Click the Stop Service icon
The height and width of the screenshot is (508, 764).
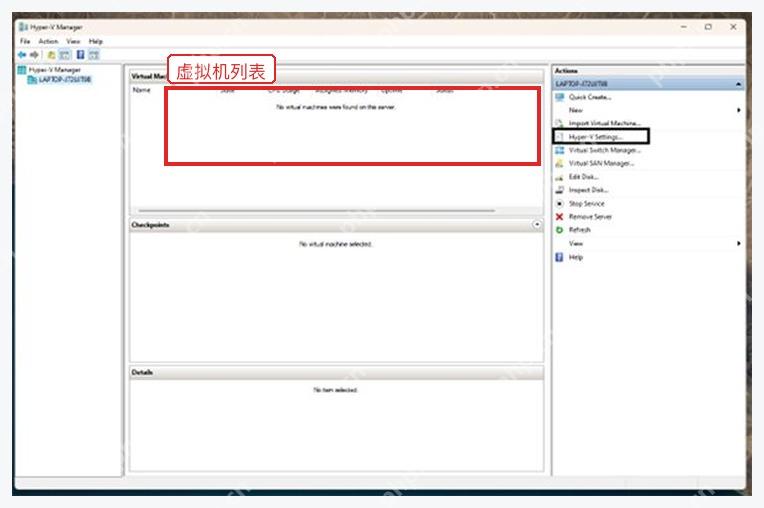click(x=559, y=204)
